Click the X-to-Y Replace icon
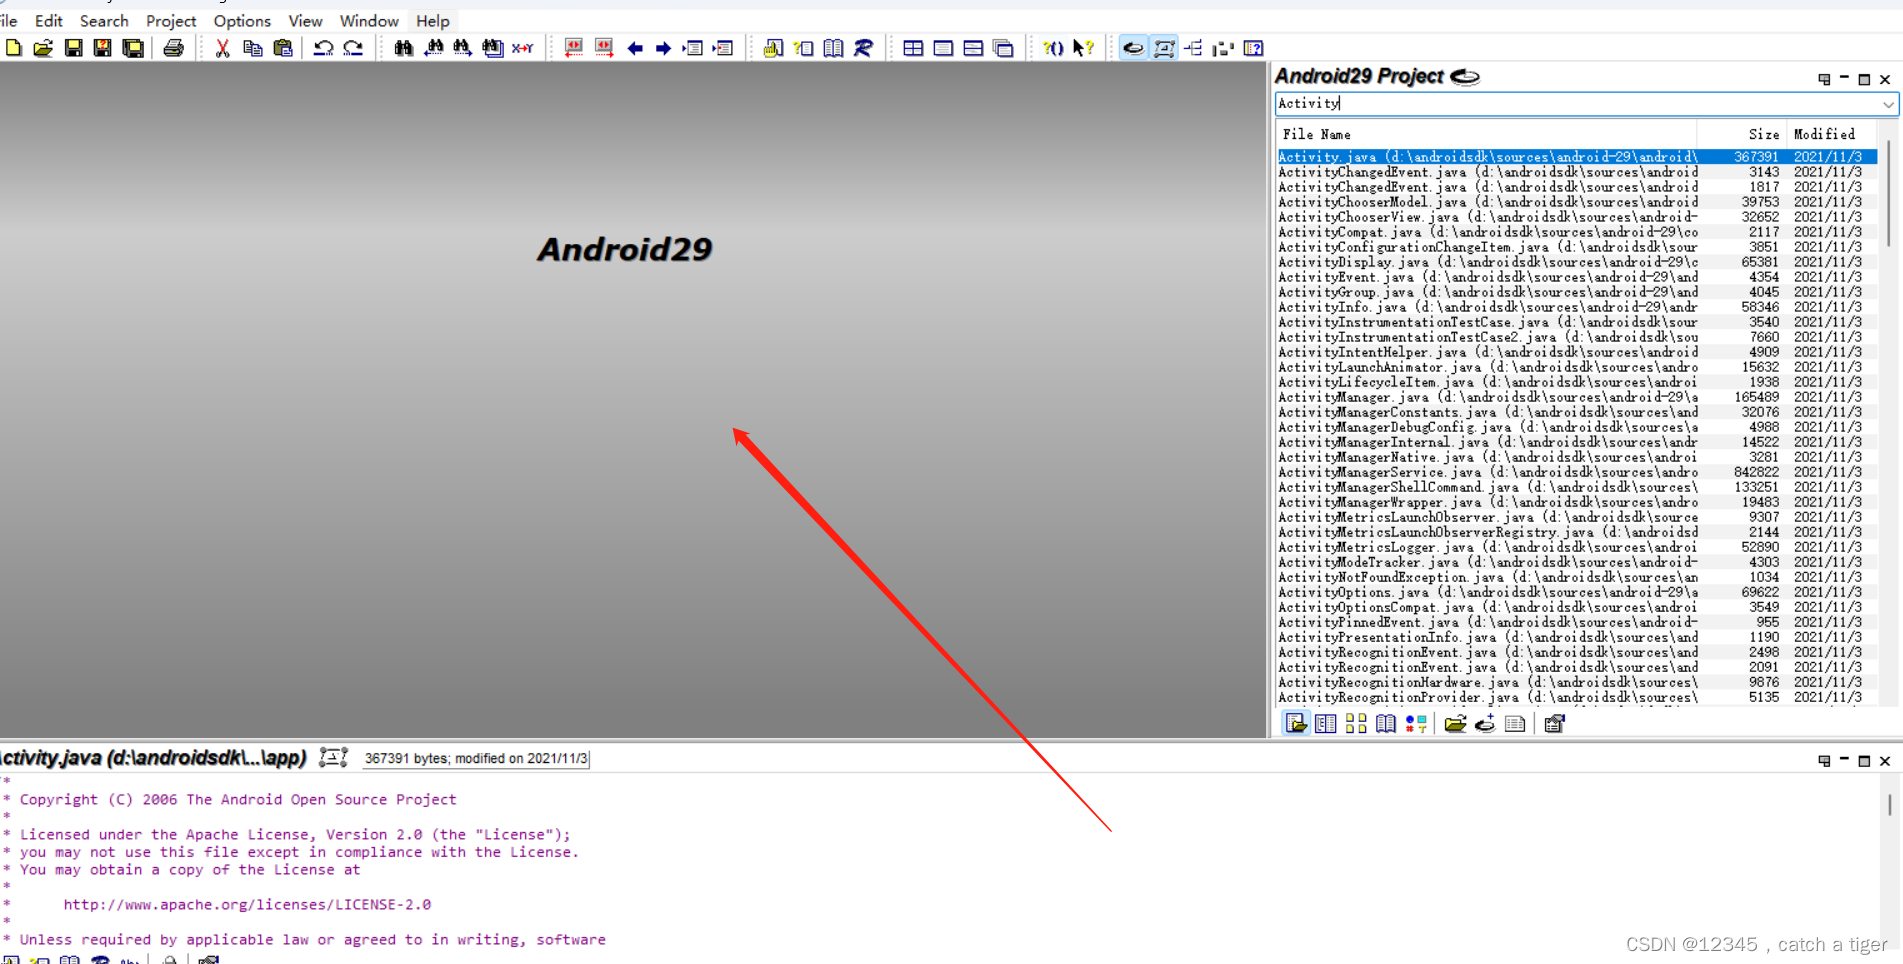This screenshot has height=964, width=1903. point(522,47)
